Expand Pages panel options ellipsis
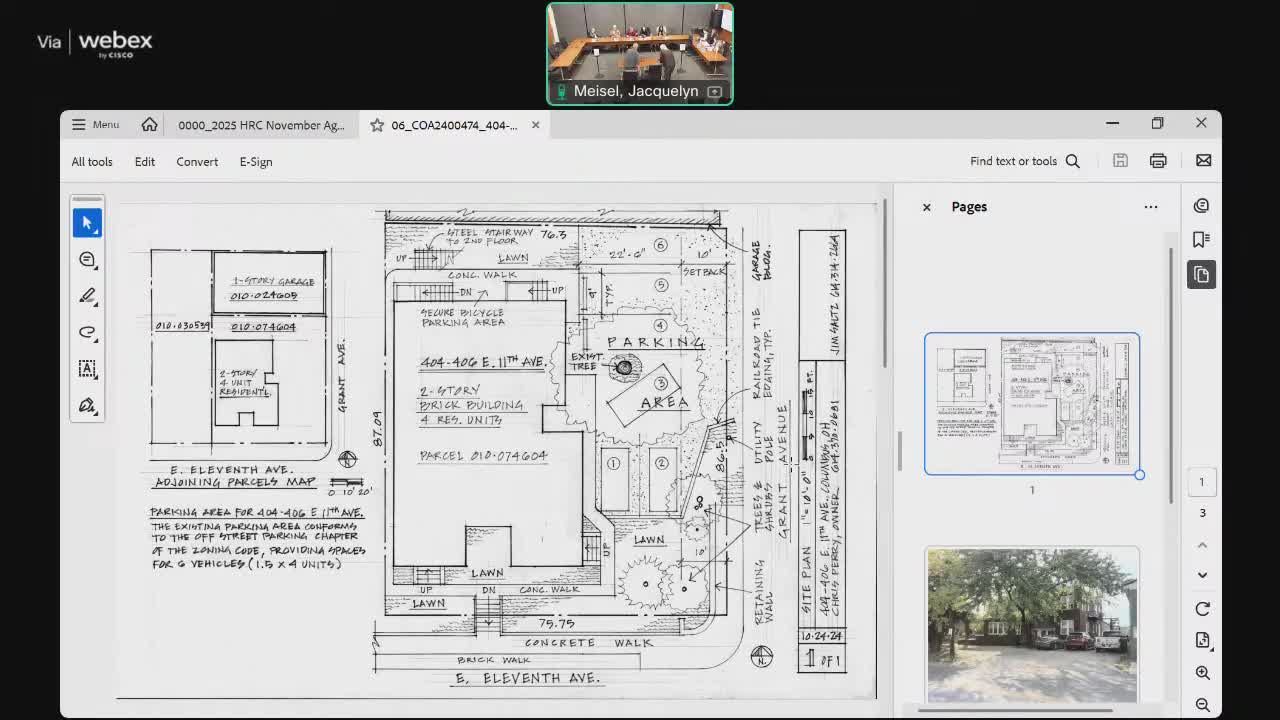Screen dimensions: 1280x720 pyautogui.click(x=1150, y=207)
